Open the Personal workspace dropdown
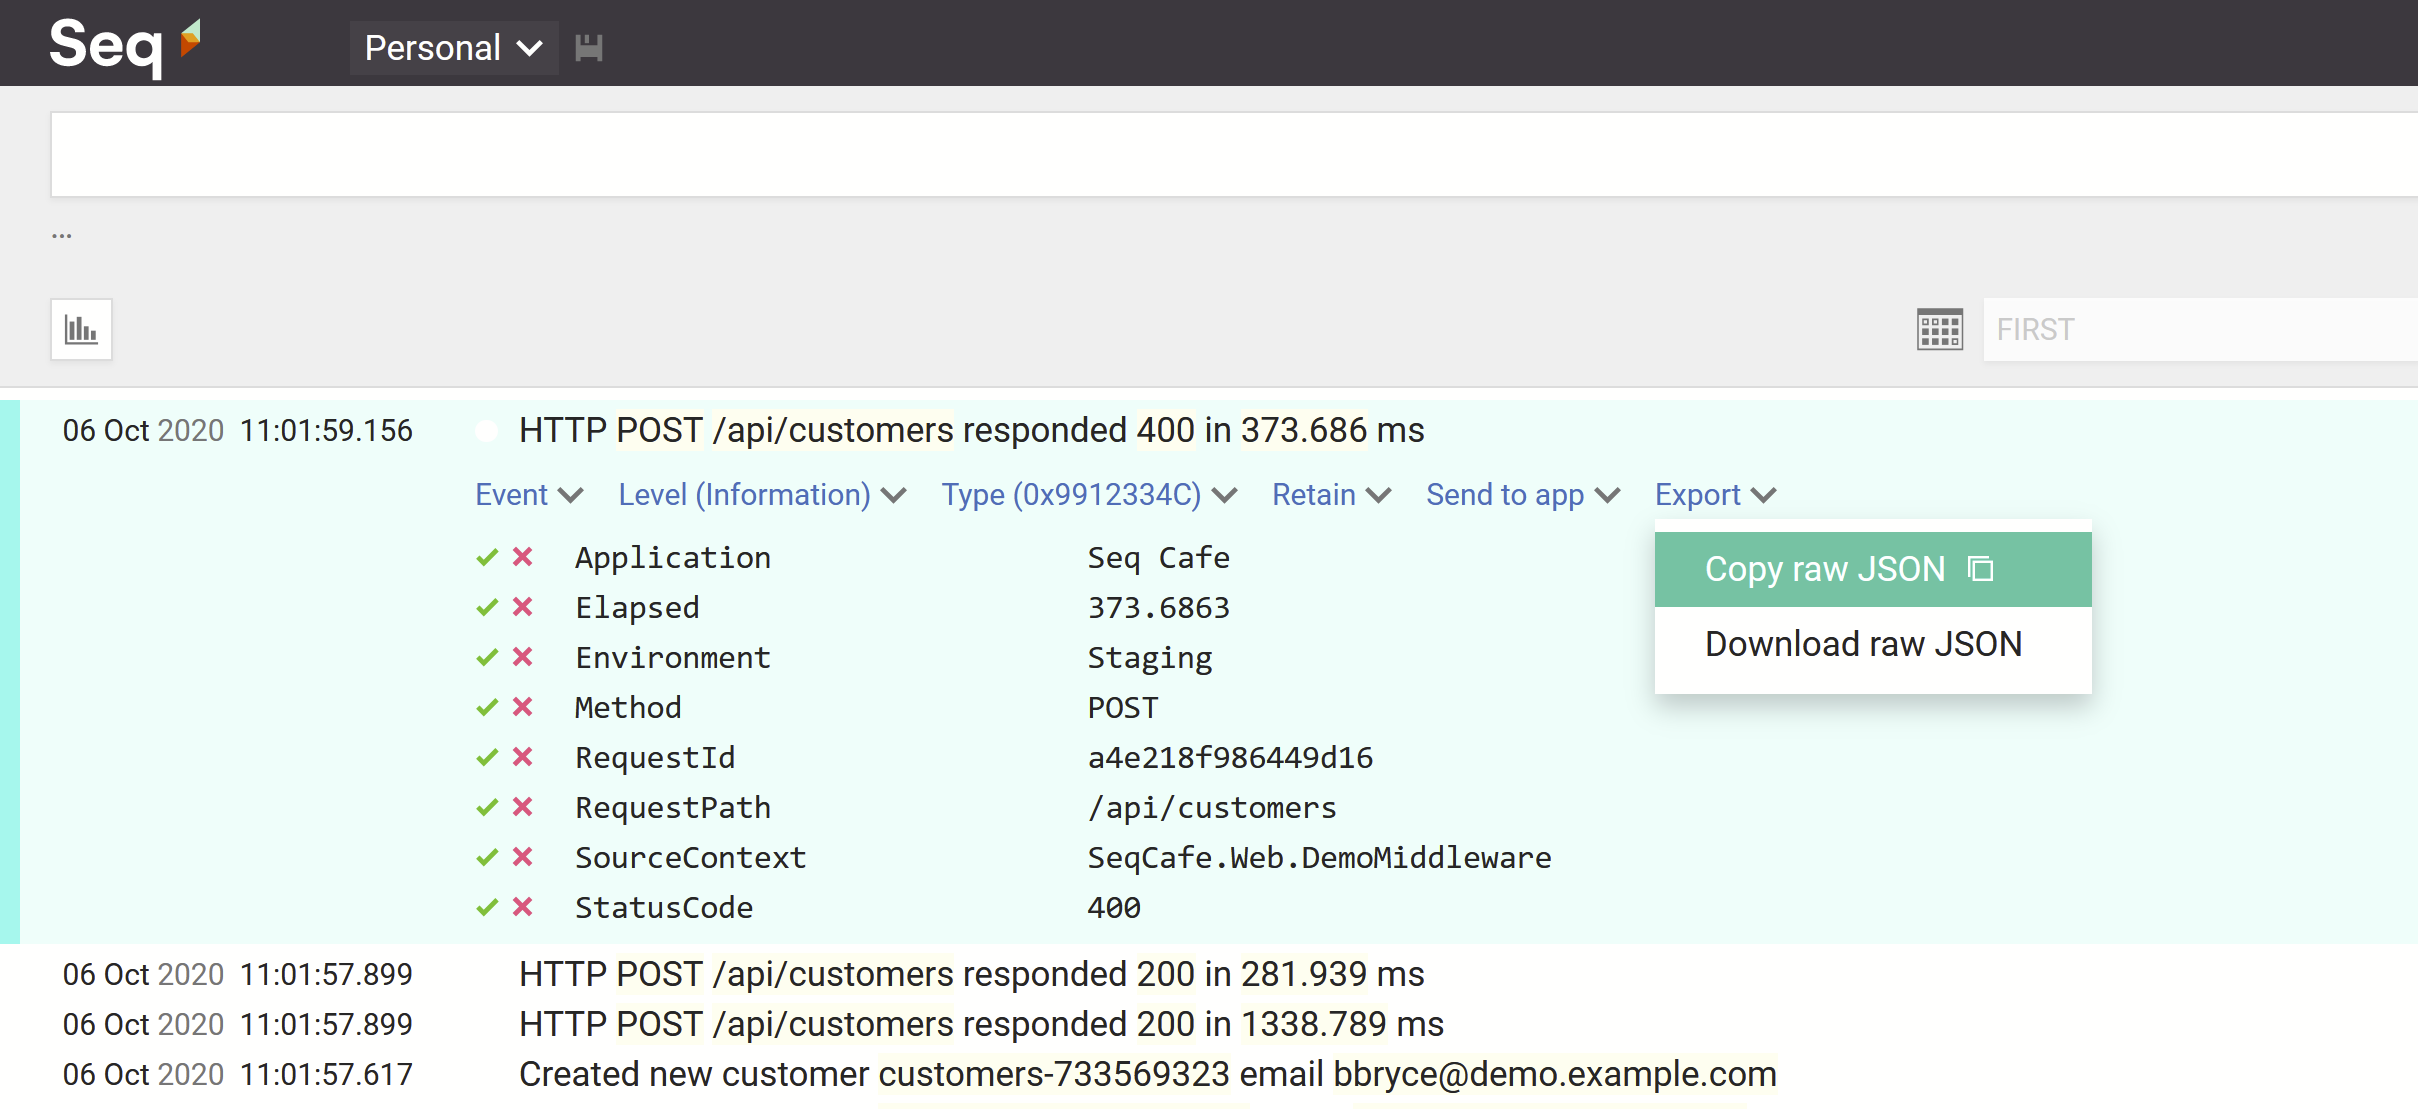This screenshot has width=2418, height=1109. click(453, 47)
